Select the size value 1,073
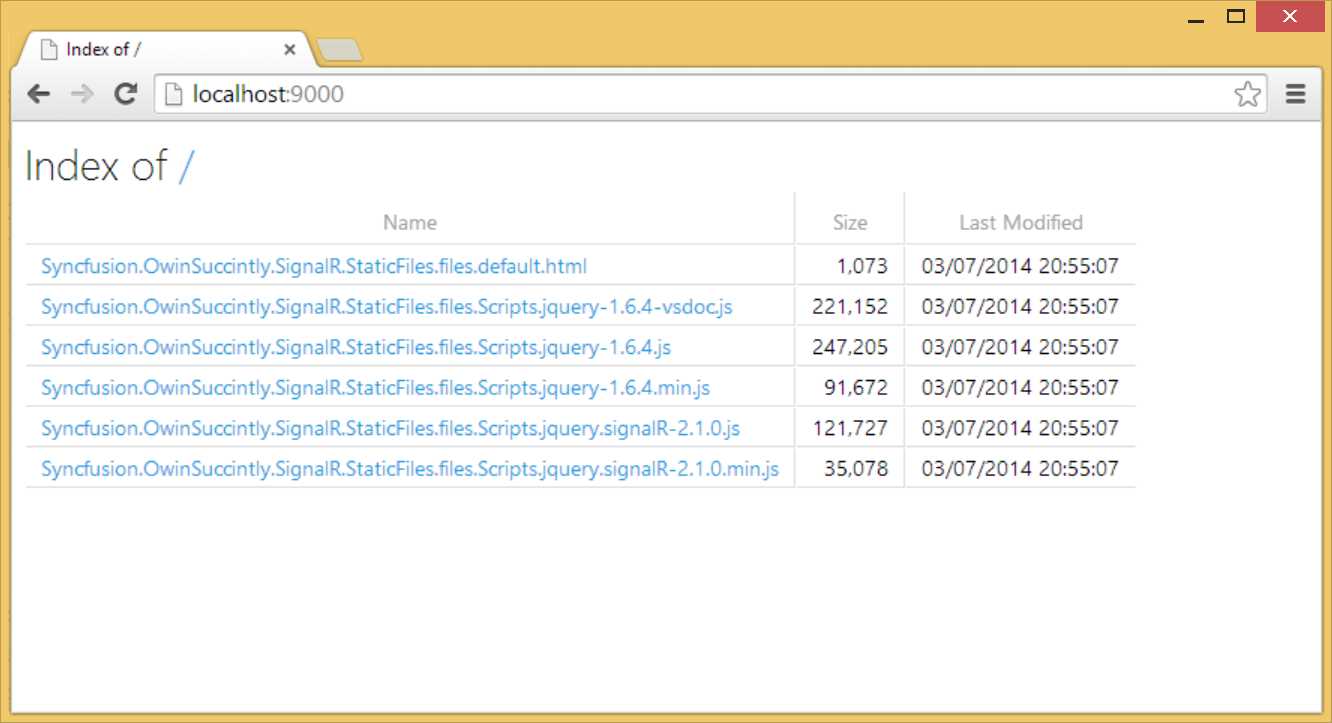1332x723 pixels. [x=862, y=266]
